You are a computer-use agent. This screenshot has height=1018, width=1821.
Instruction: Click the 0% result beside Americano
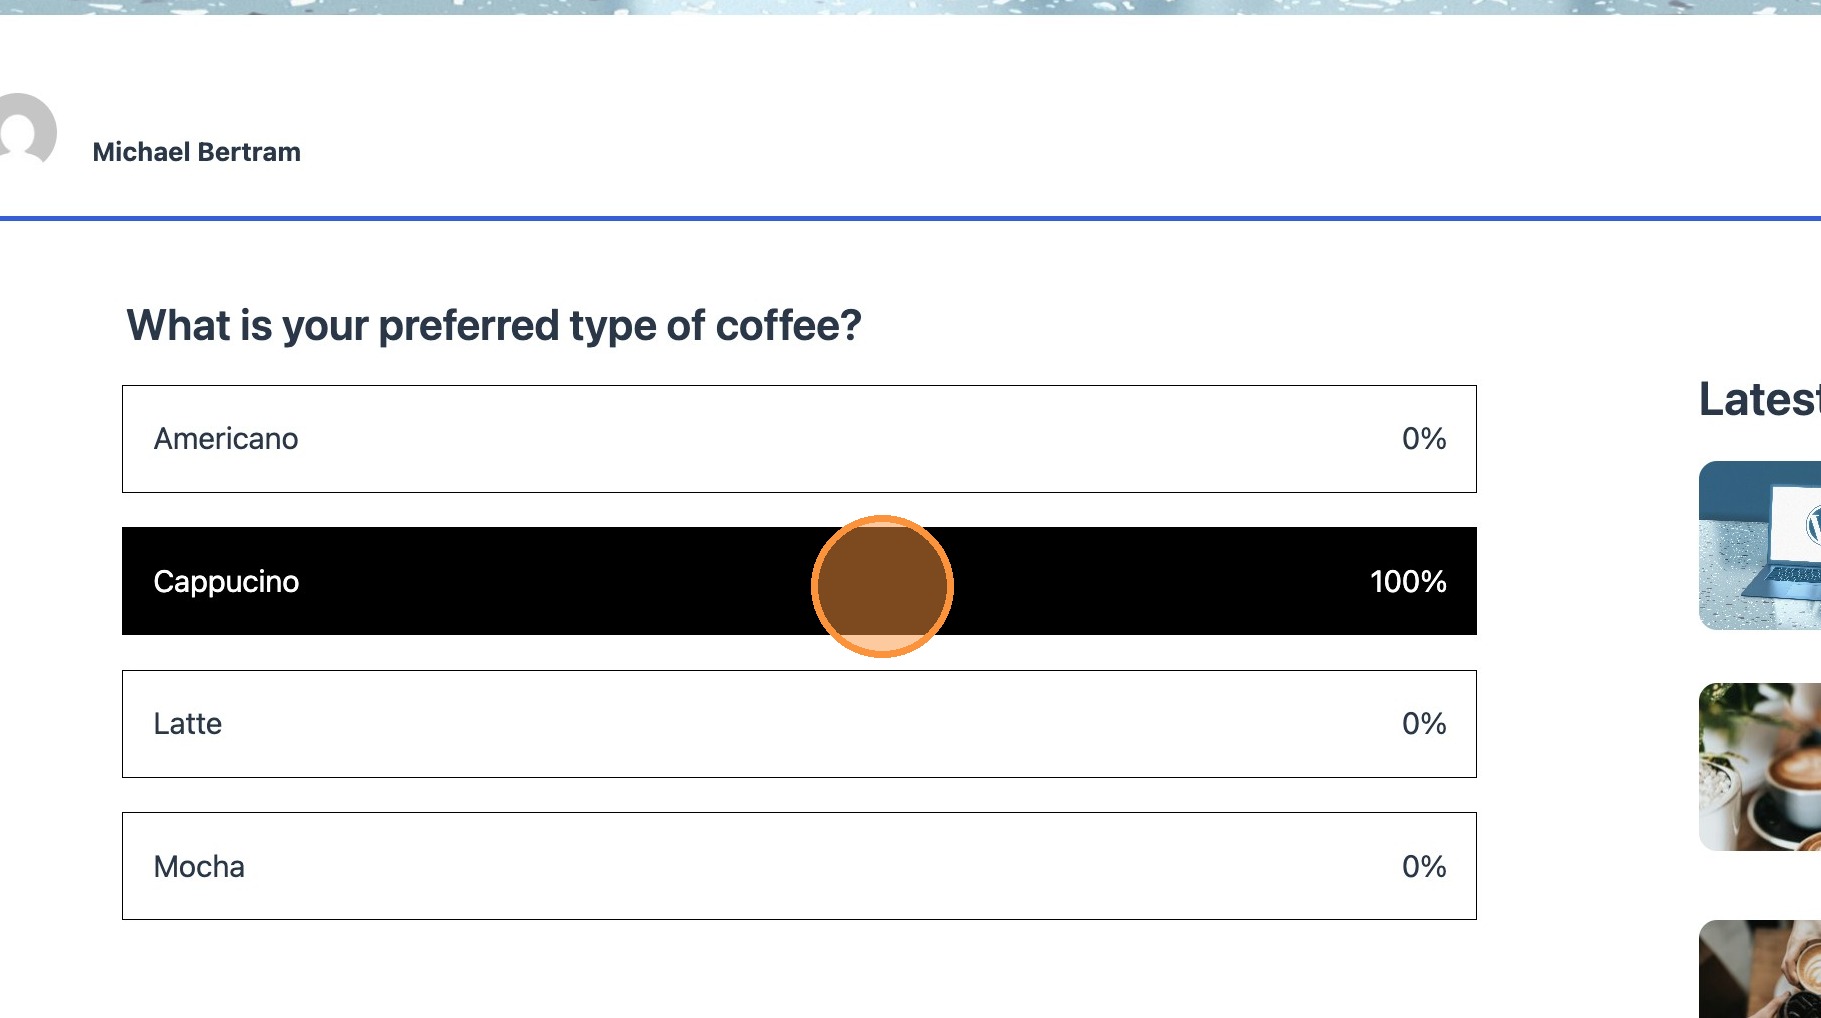click(1423, 439)
